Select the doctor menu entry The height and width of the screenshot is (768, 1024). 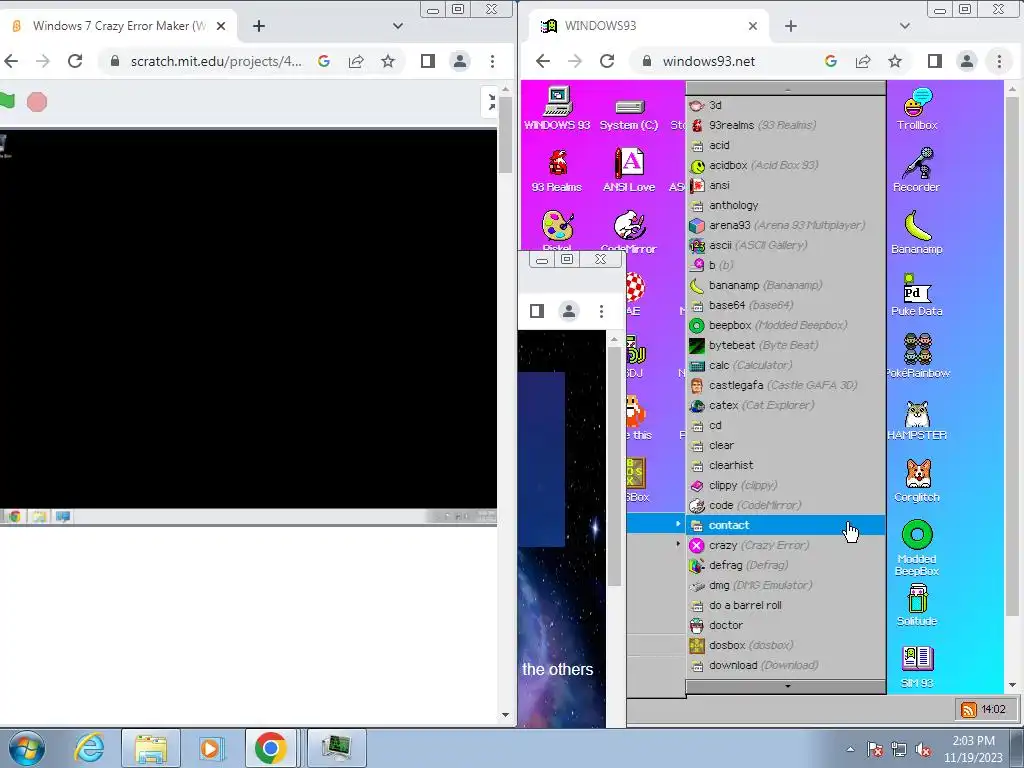786,625
